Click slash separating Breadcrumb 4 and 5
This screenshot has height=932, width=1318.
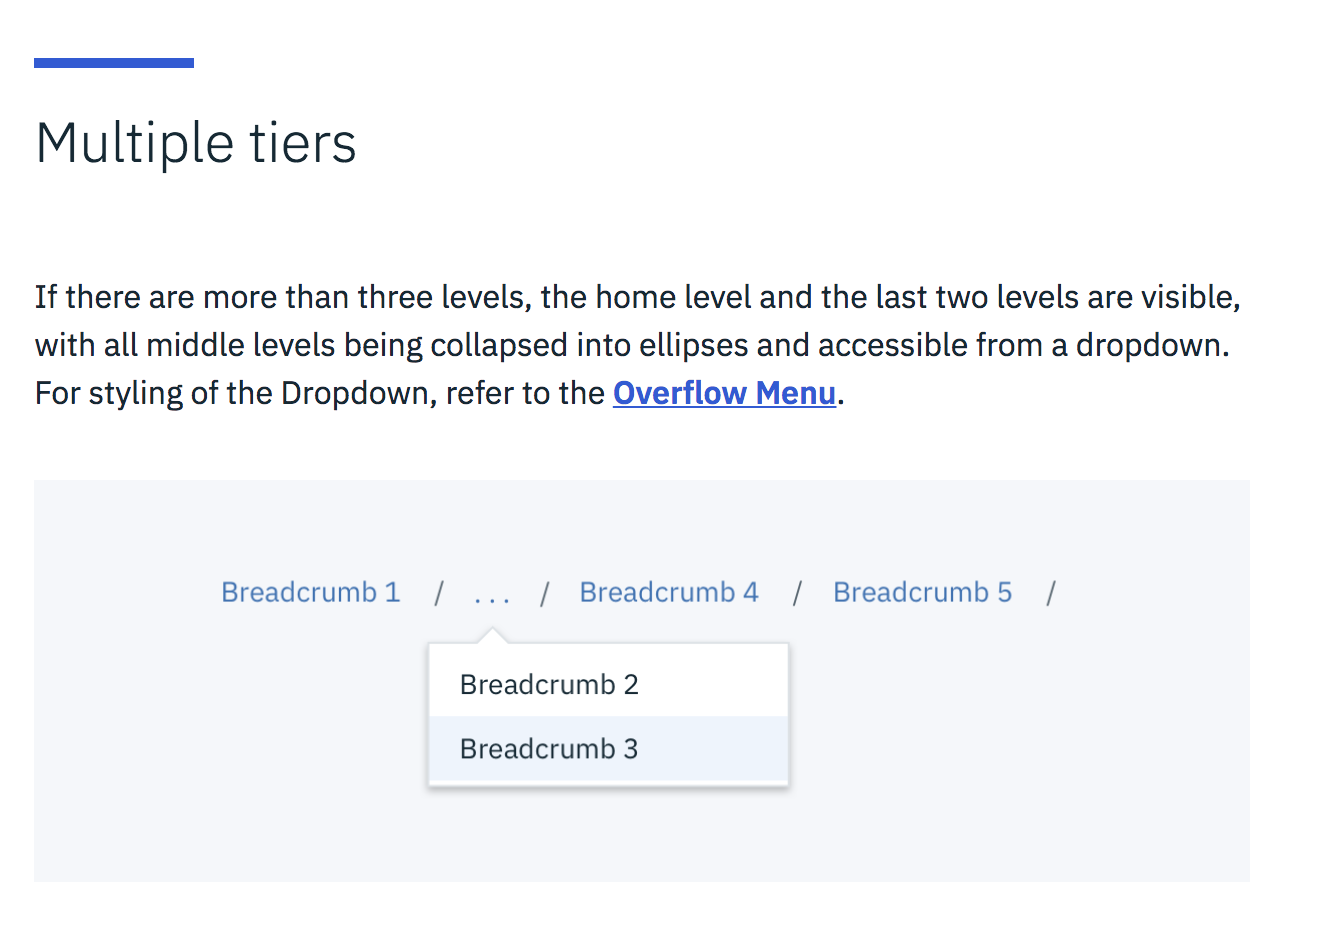797,593
